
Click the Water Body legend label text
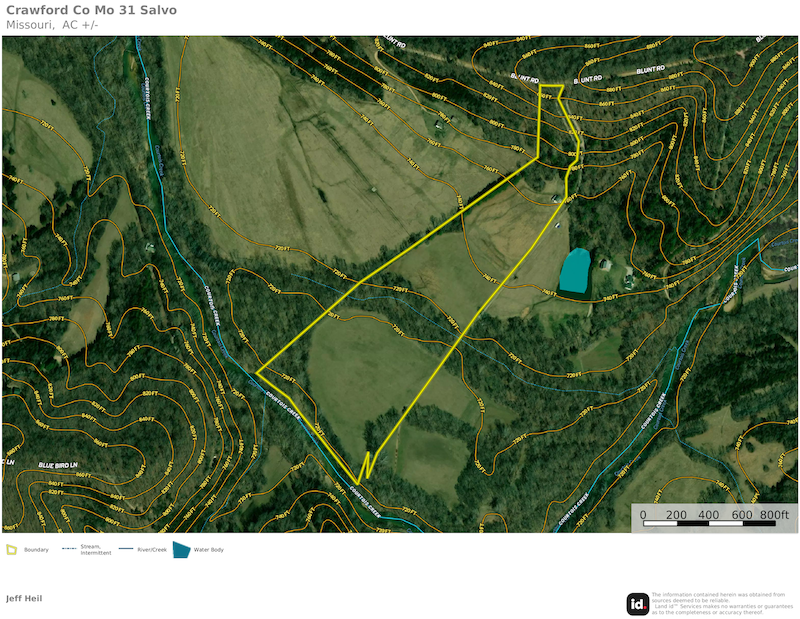(208, 549)
